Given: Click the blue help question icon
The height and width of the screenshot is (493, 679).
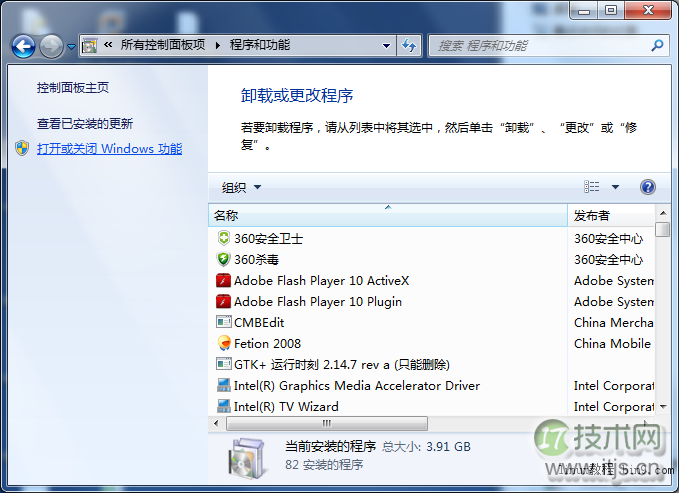Looking at the screenshot, I should (647, 187).
